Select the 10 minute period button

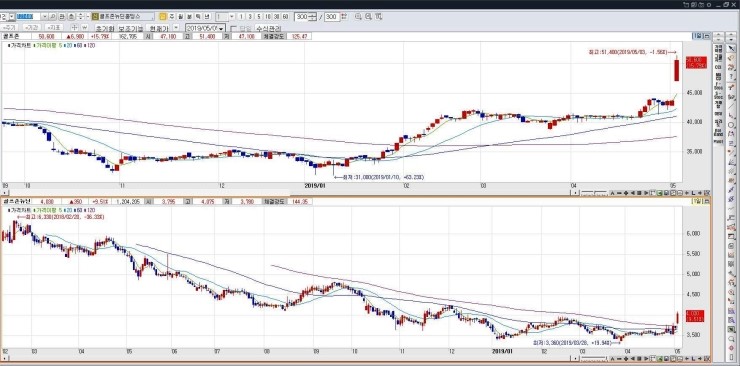268,17
